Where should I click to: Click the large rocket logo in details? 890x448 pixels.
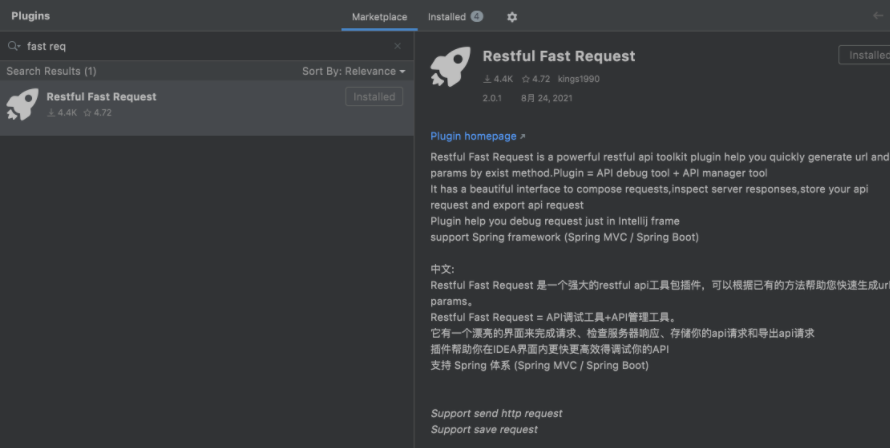click(x=451, y=66)
